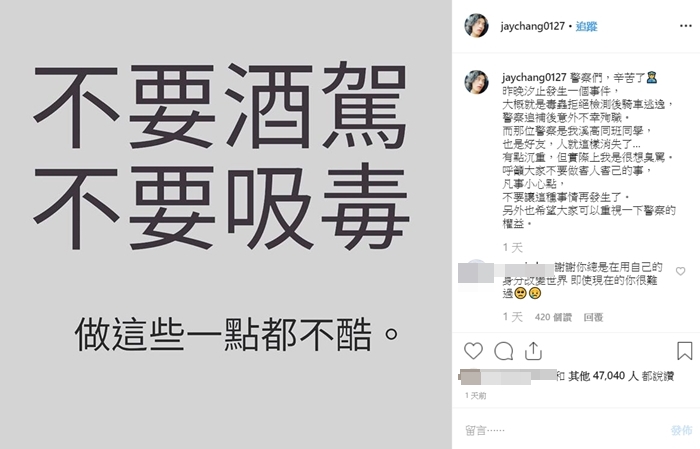
Task: Open the three-dot more options menu
Action: pos(686,26)
